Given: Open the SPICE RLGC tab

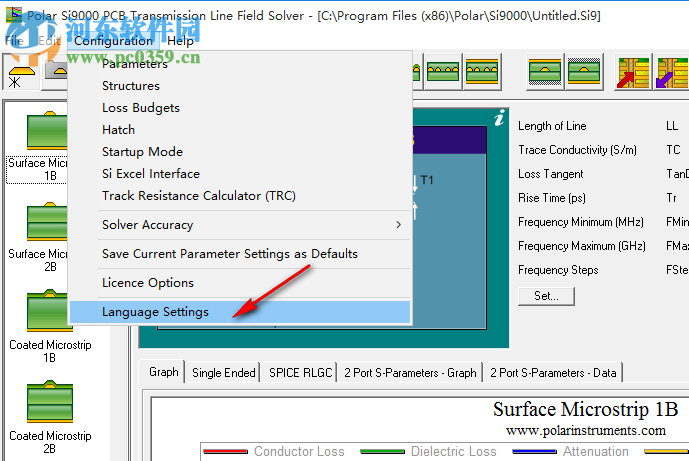Looking at the screenshot, I should (301, 373).
